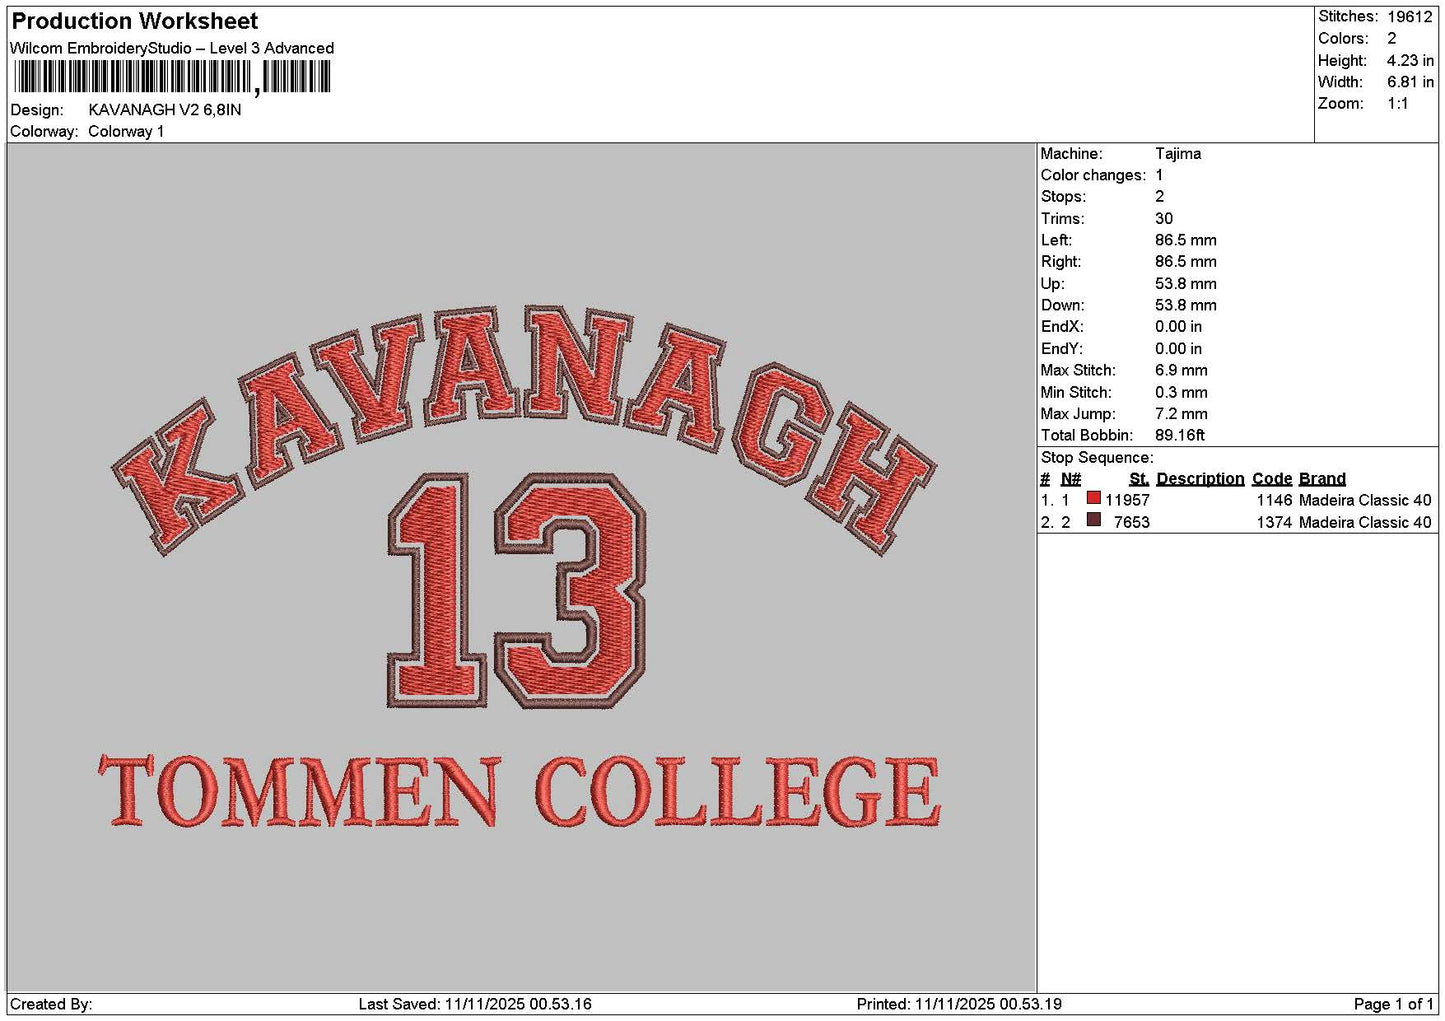Click the 'Page 1 of 1' footer text
Image resolution: width=1445 pixels, height=1021 pixels.
point(1394,1005)
